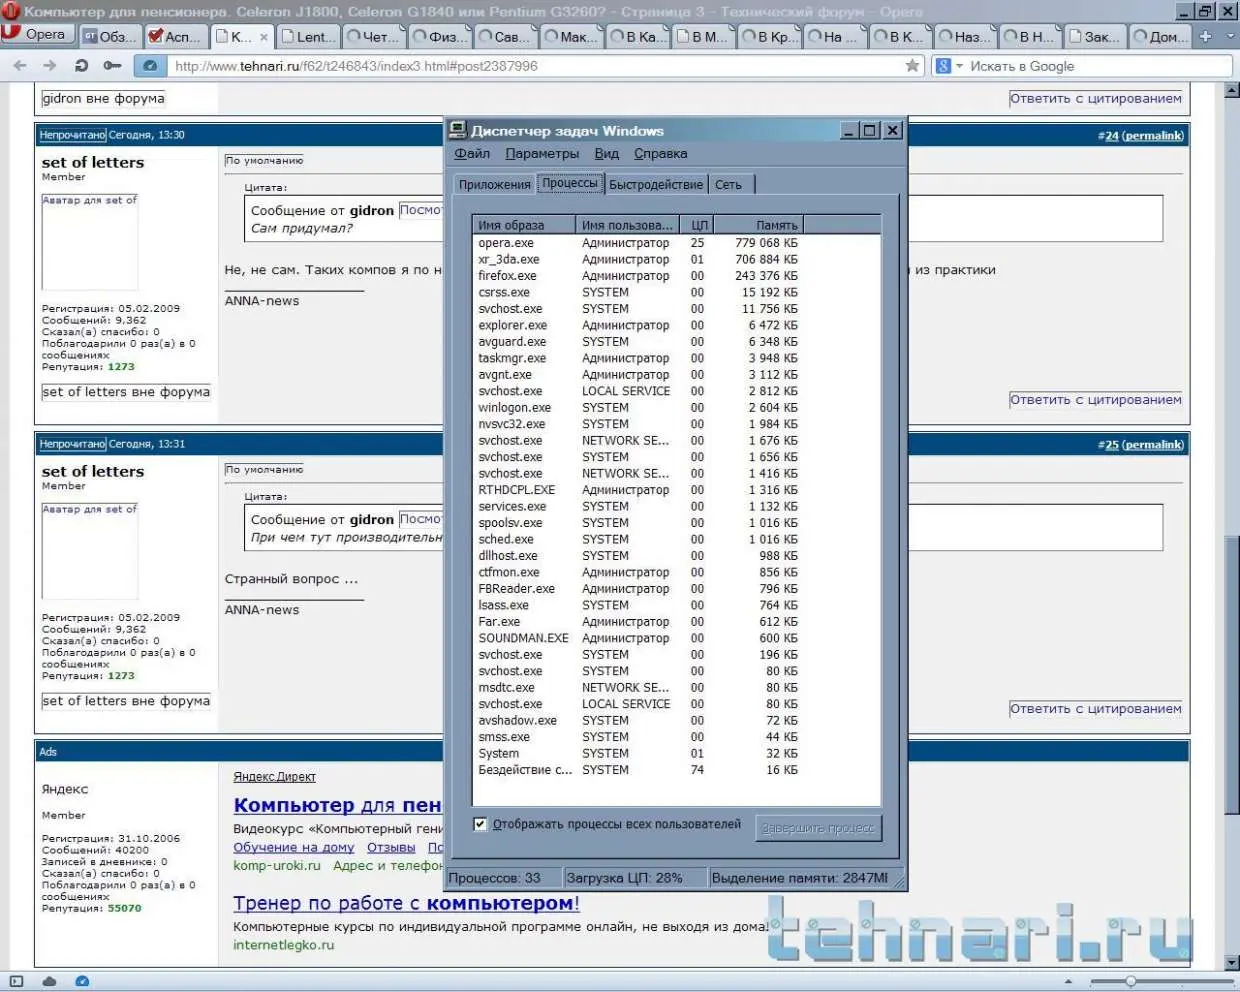Open Opera Link cloud icon in status bar

pyautogui.click(x=49, y=981)
